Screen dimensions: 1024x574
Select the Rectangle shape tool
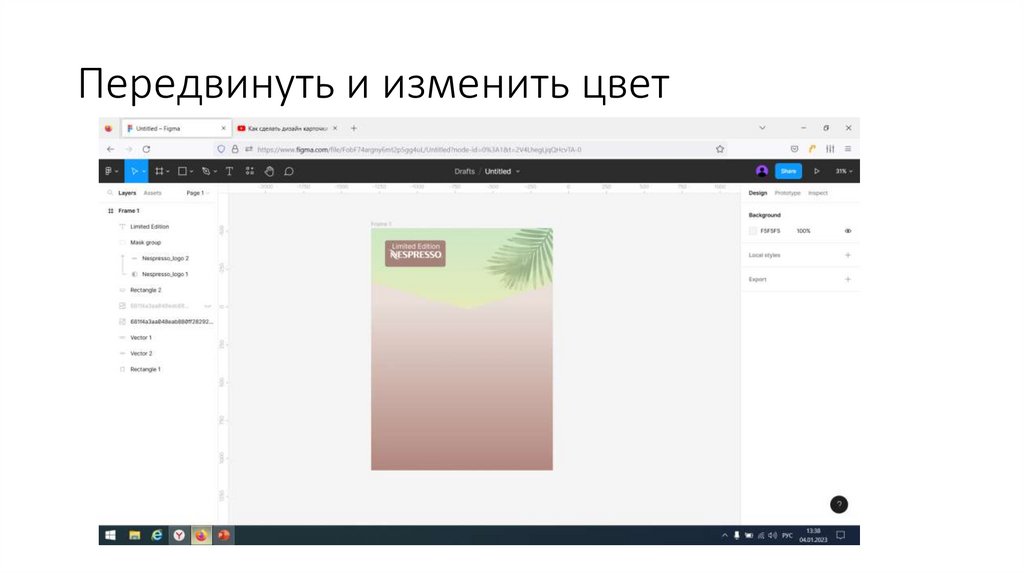182,171
